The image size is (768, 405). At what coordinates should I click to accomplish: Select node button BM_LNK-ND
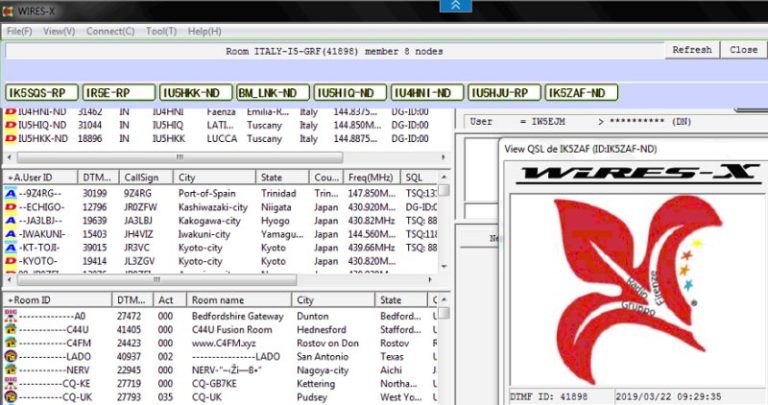click(x=273, y=93)
